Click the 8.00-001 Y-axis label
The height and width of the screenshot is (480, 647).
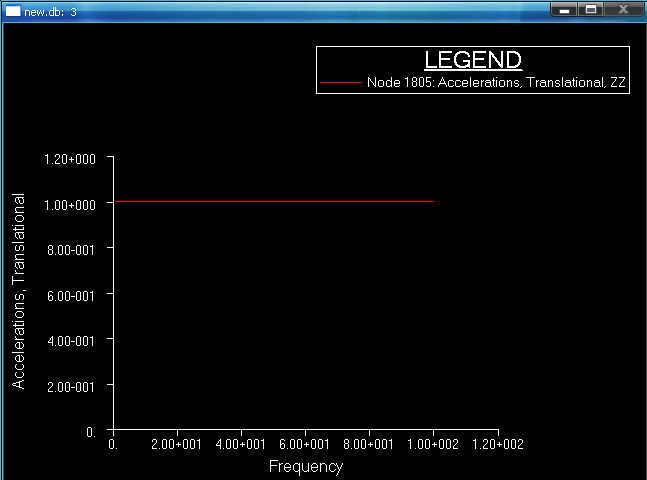[71, 250]
